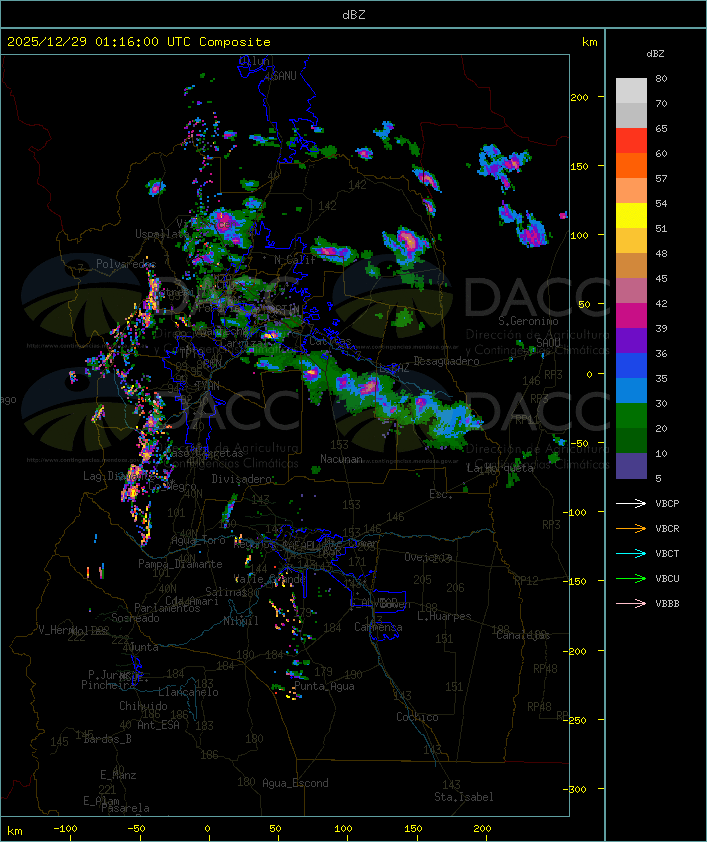Click the 'Canalejas' map label
Viewport: 707px width, 842px height.
(x=523, y=635)
